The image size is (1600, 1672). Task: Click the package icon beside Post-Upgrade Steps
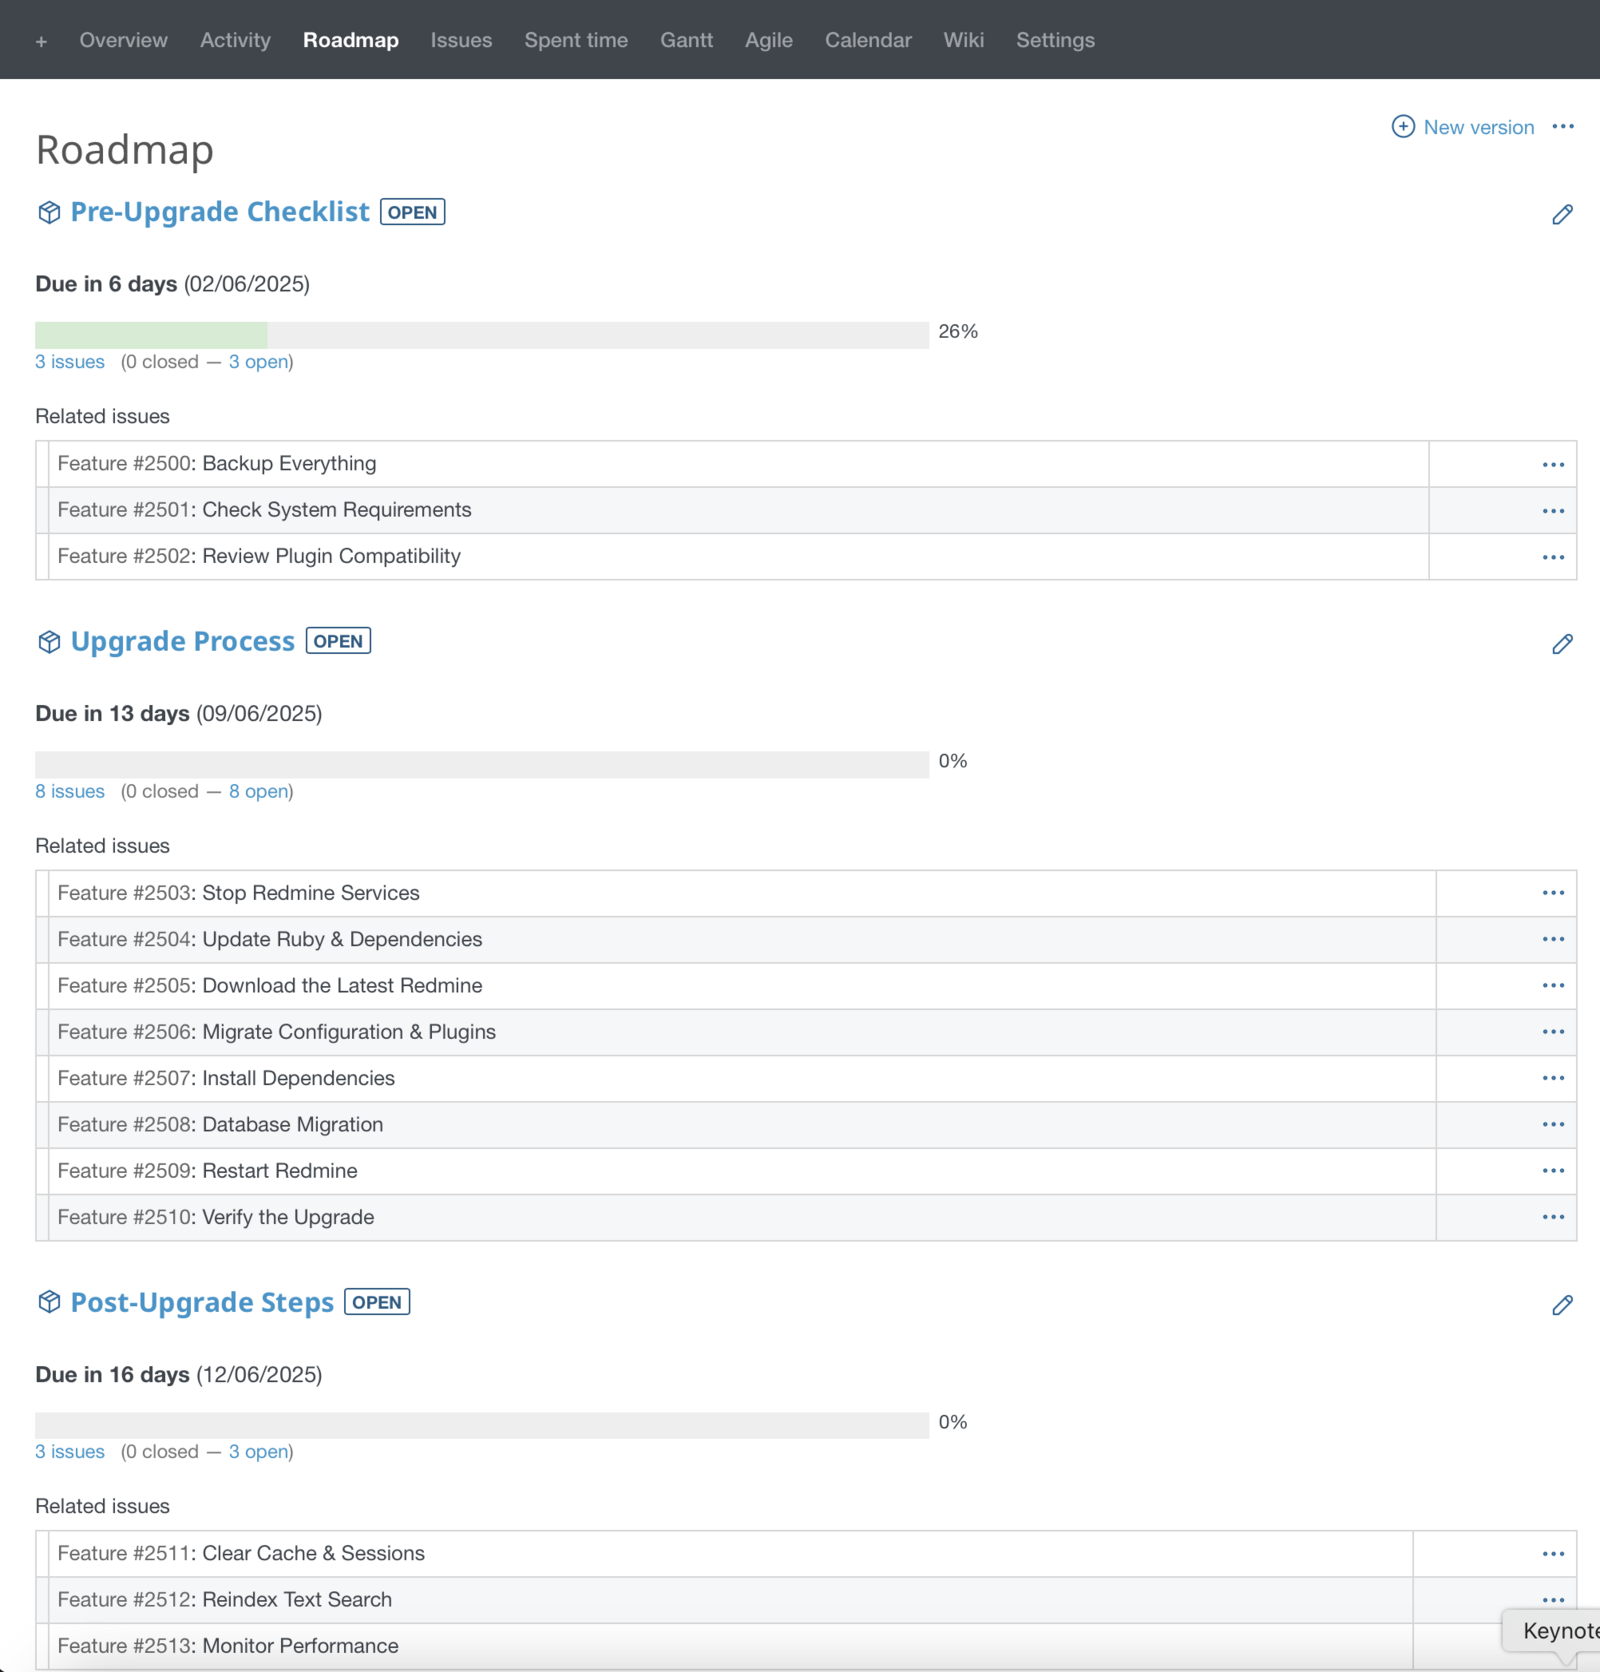click(x=49, y=1302)
